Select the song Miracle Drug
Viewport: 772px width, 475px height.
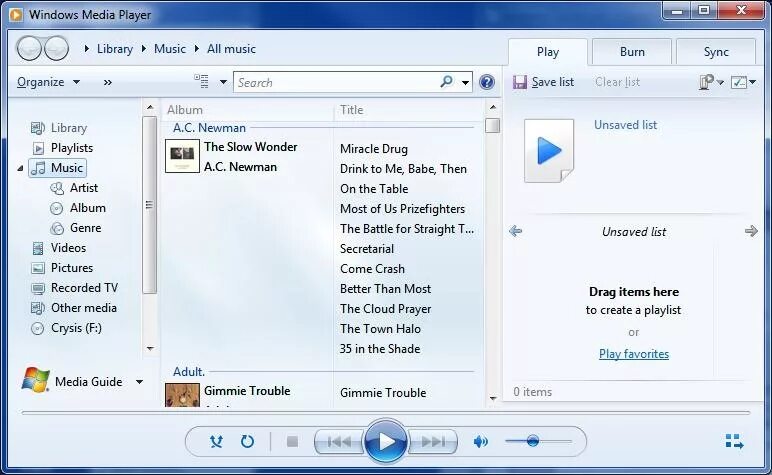click(374, 149)
